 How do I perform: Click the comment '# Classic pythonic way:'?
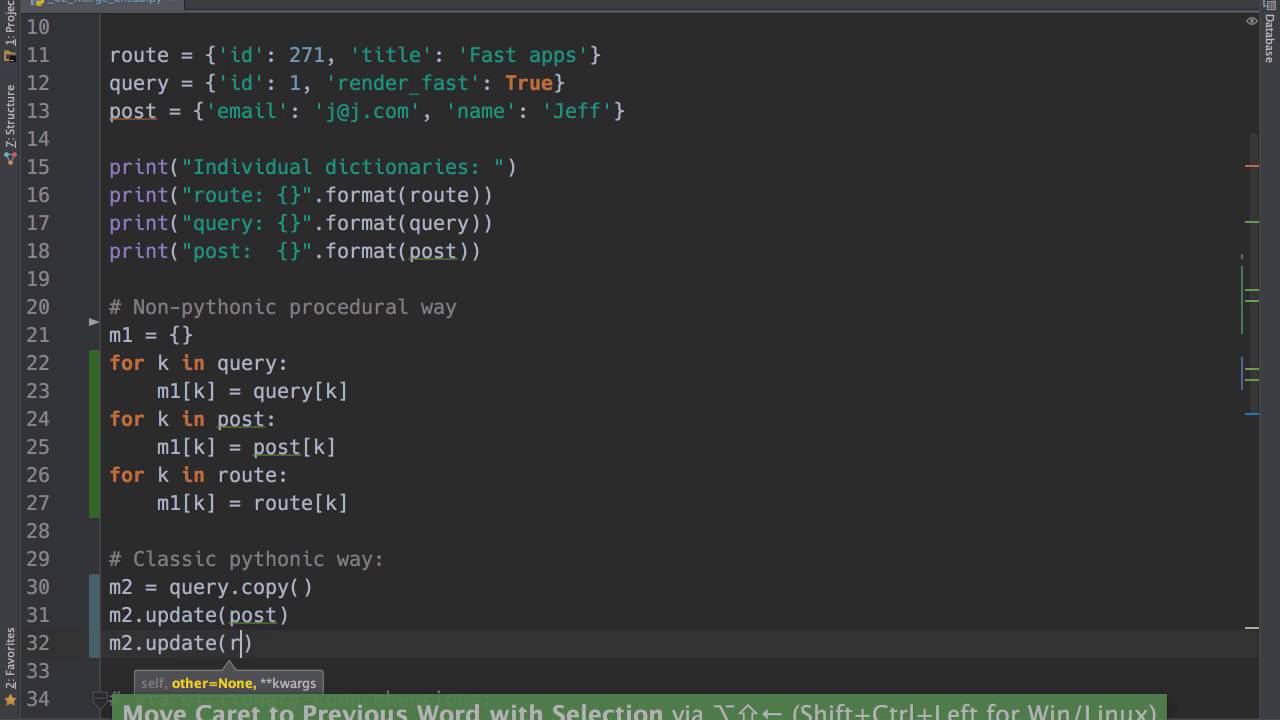pyautogui.click(x=247, y=559)
